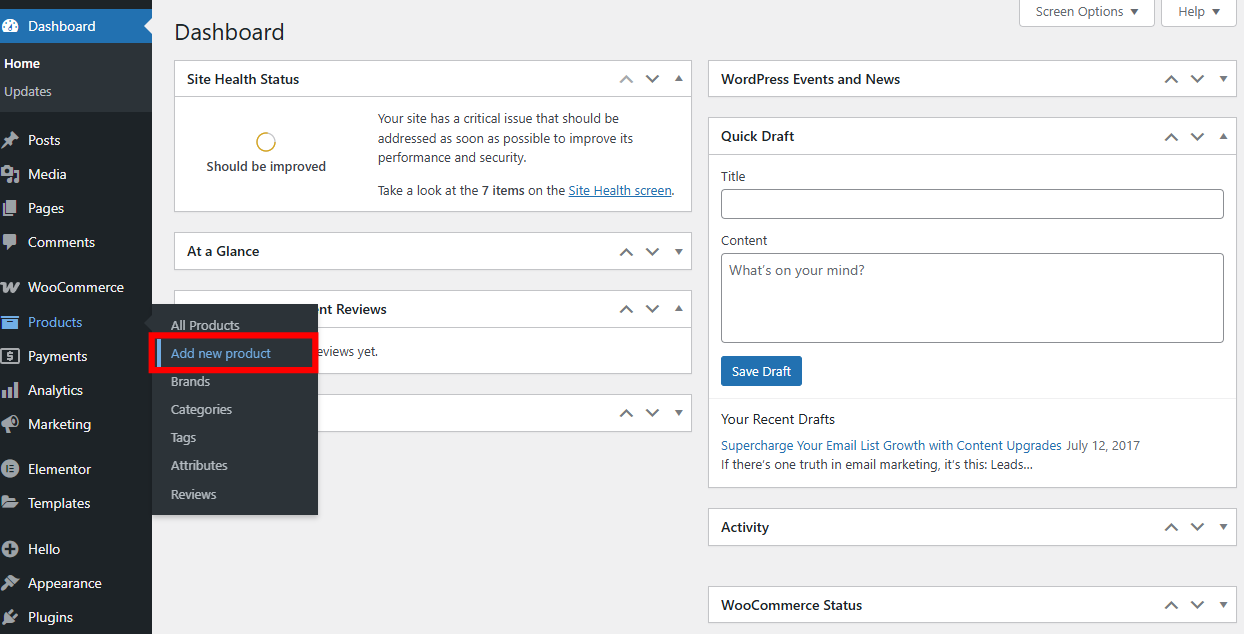Select Add new product from Products submenu
Image resolution: width=1244 pixels, height=634 pixels.
pos(221,353)
